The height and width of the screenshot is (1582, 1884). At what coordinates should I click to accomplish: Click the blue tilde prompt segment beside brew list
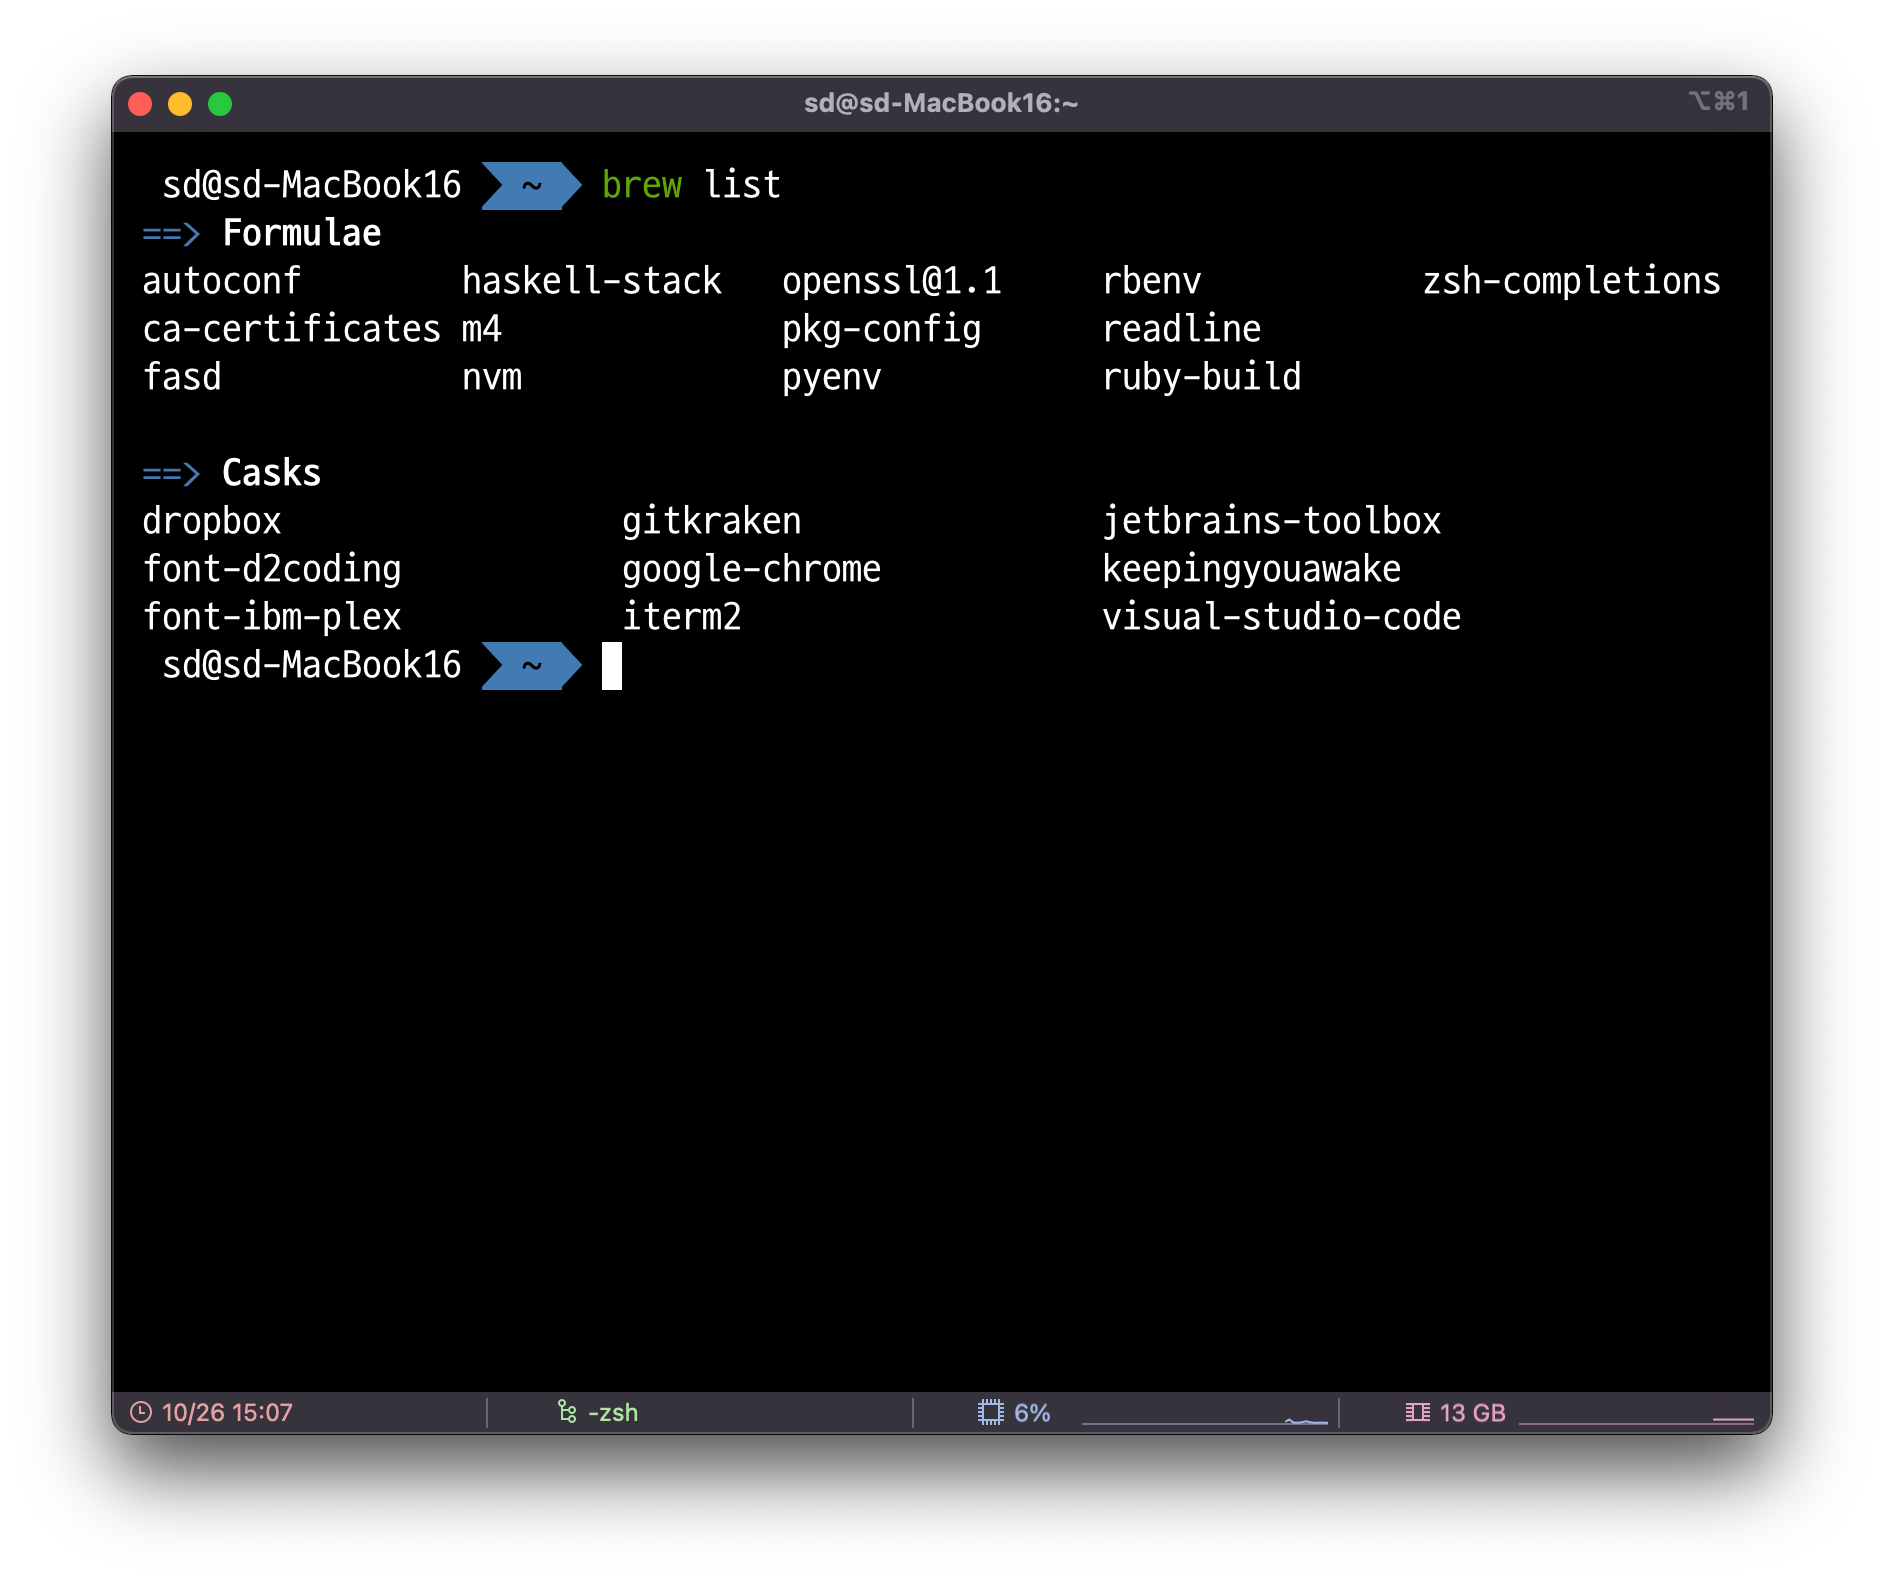(x=531, y=186)
